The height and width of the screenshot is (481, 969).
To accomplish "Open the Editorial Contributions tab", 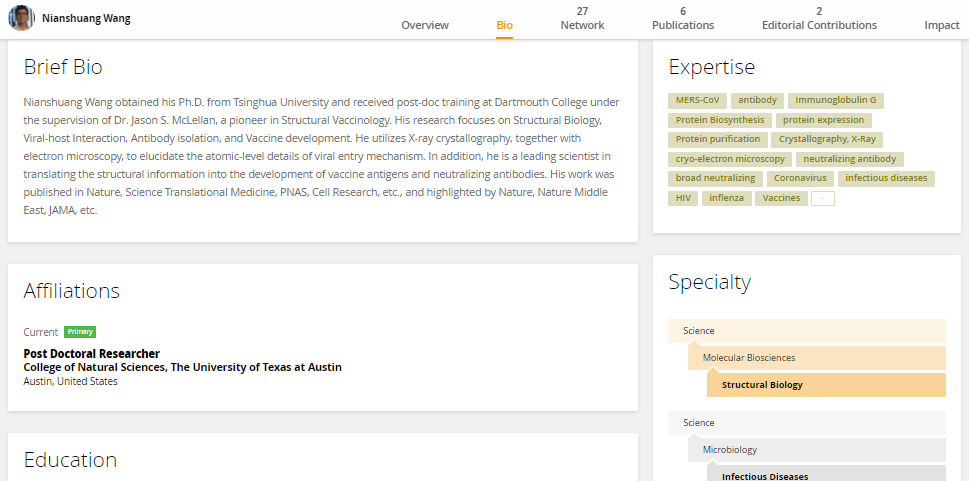I will 819,18.
